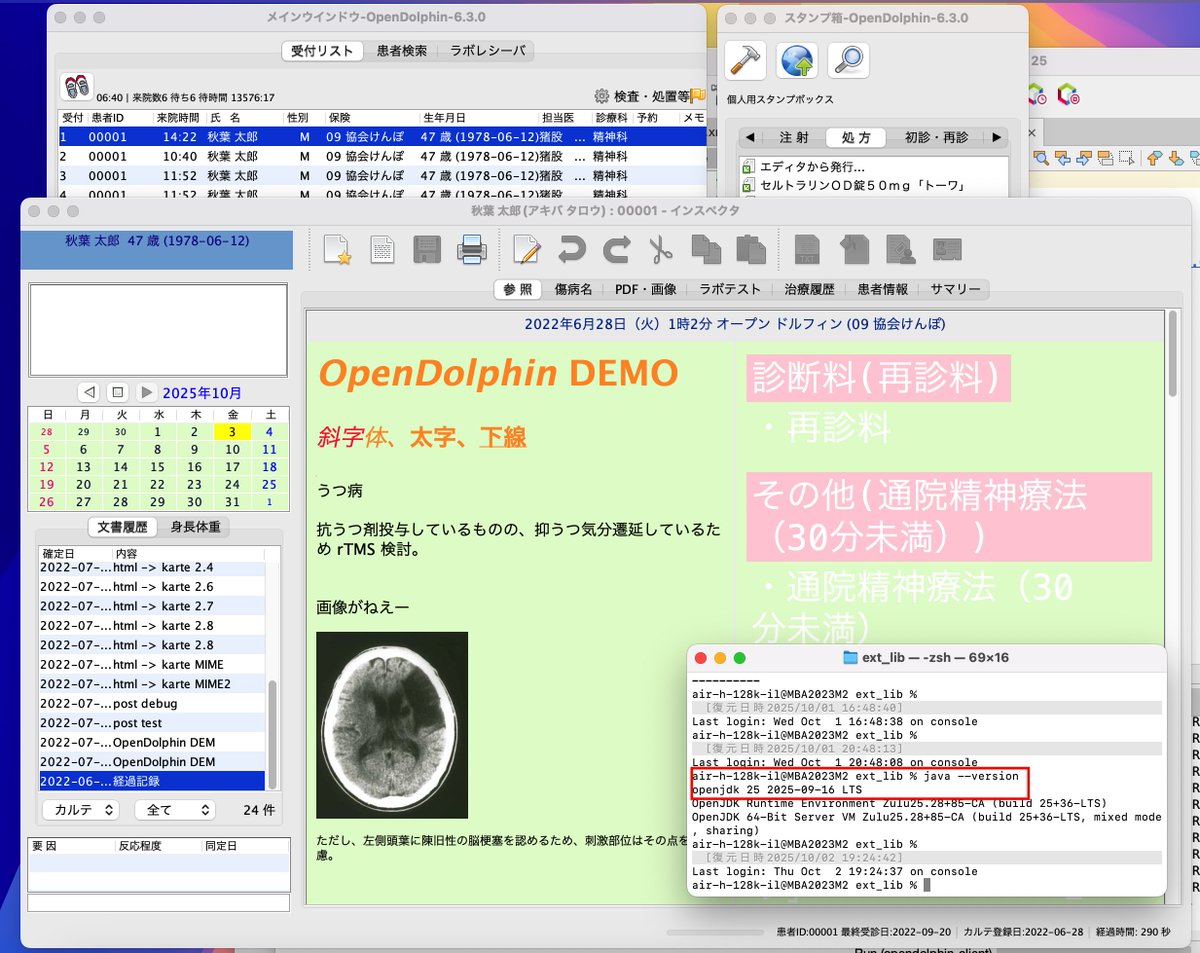Switch to 身長体重 tab

(195, 527)
